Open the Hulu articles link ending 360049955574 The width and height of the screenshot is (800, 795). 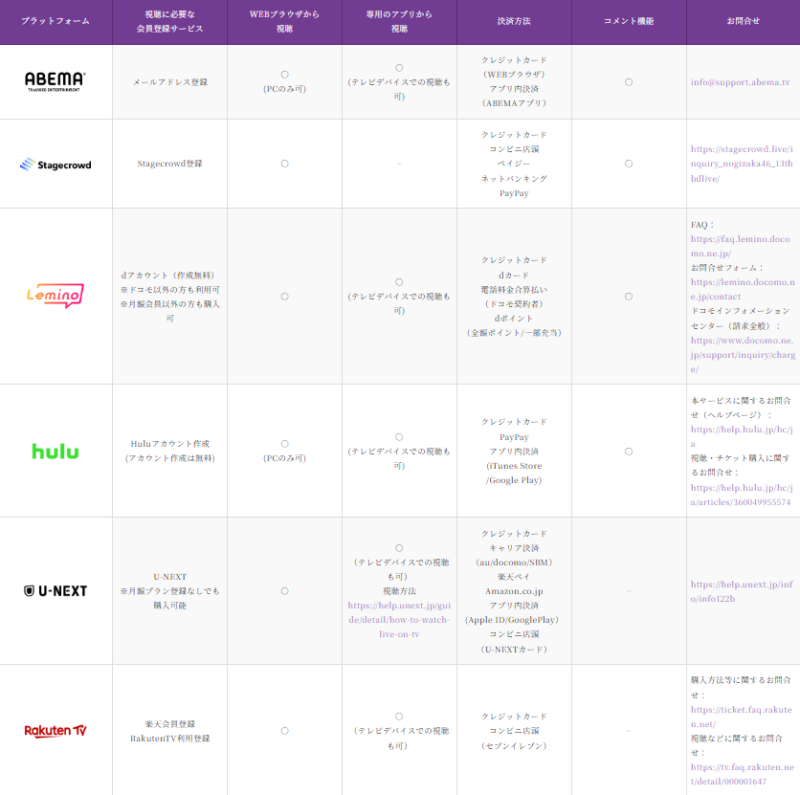(741, 495)
